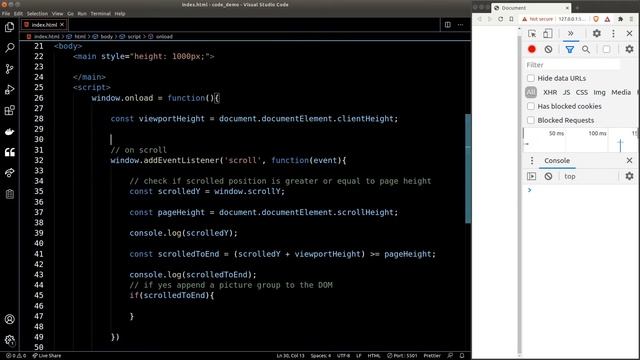Filter network requests by XHR
The image size is (640, 360).
[x=550, y=92]
